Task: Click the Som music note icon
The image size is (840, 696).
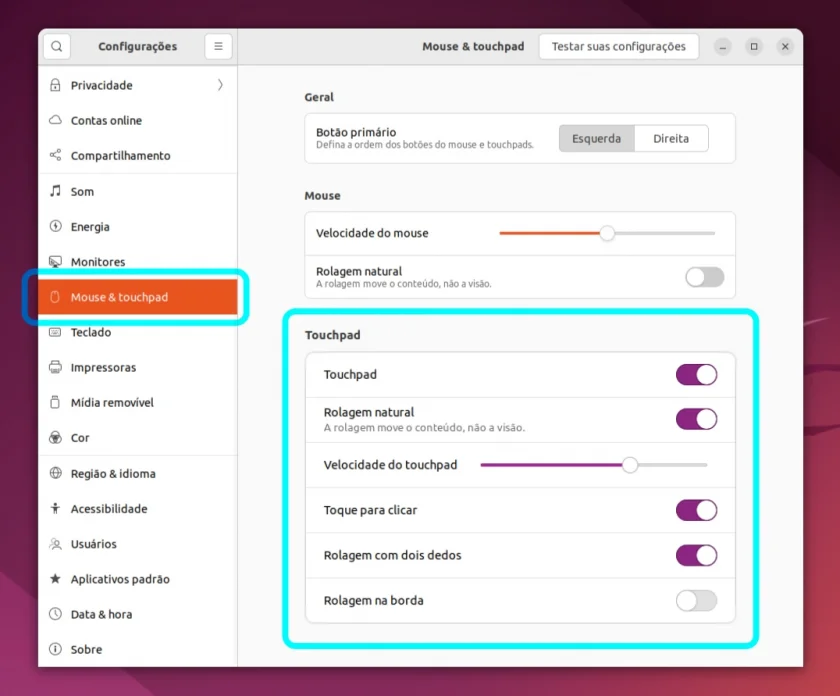Action: point(55,191)
